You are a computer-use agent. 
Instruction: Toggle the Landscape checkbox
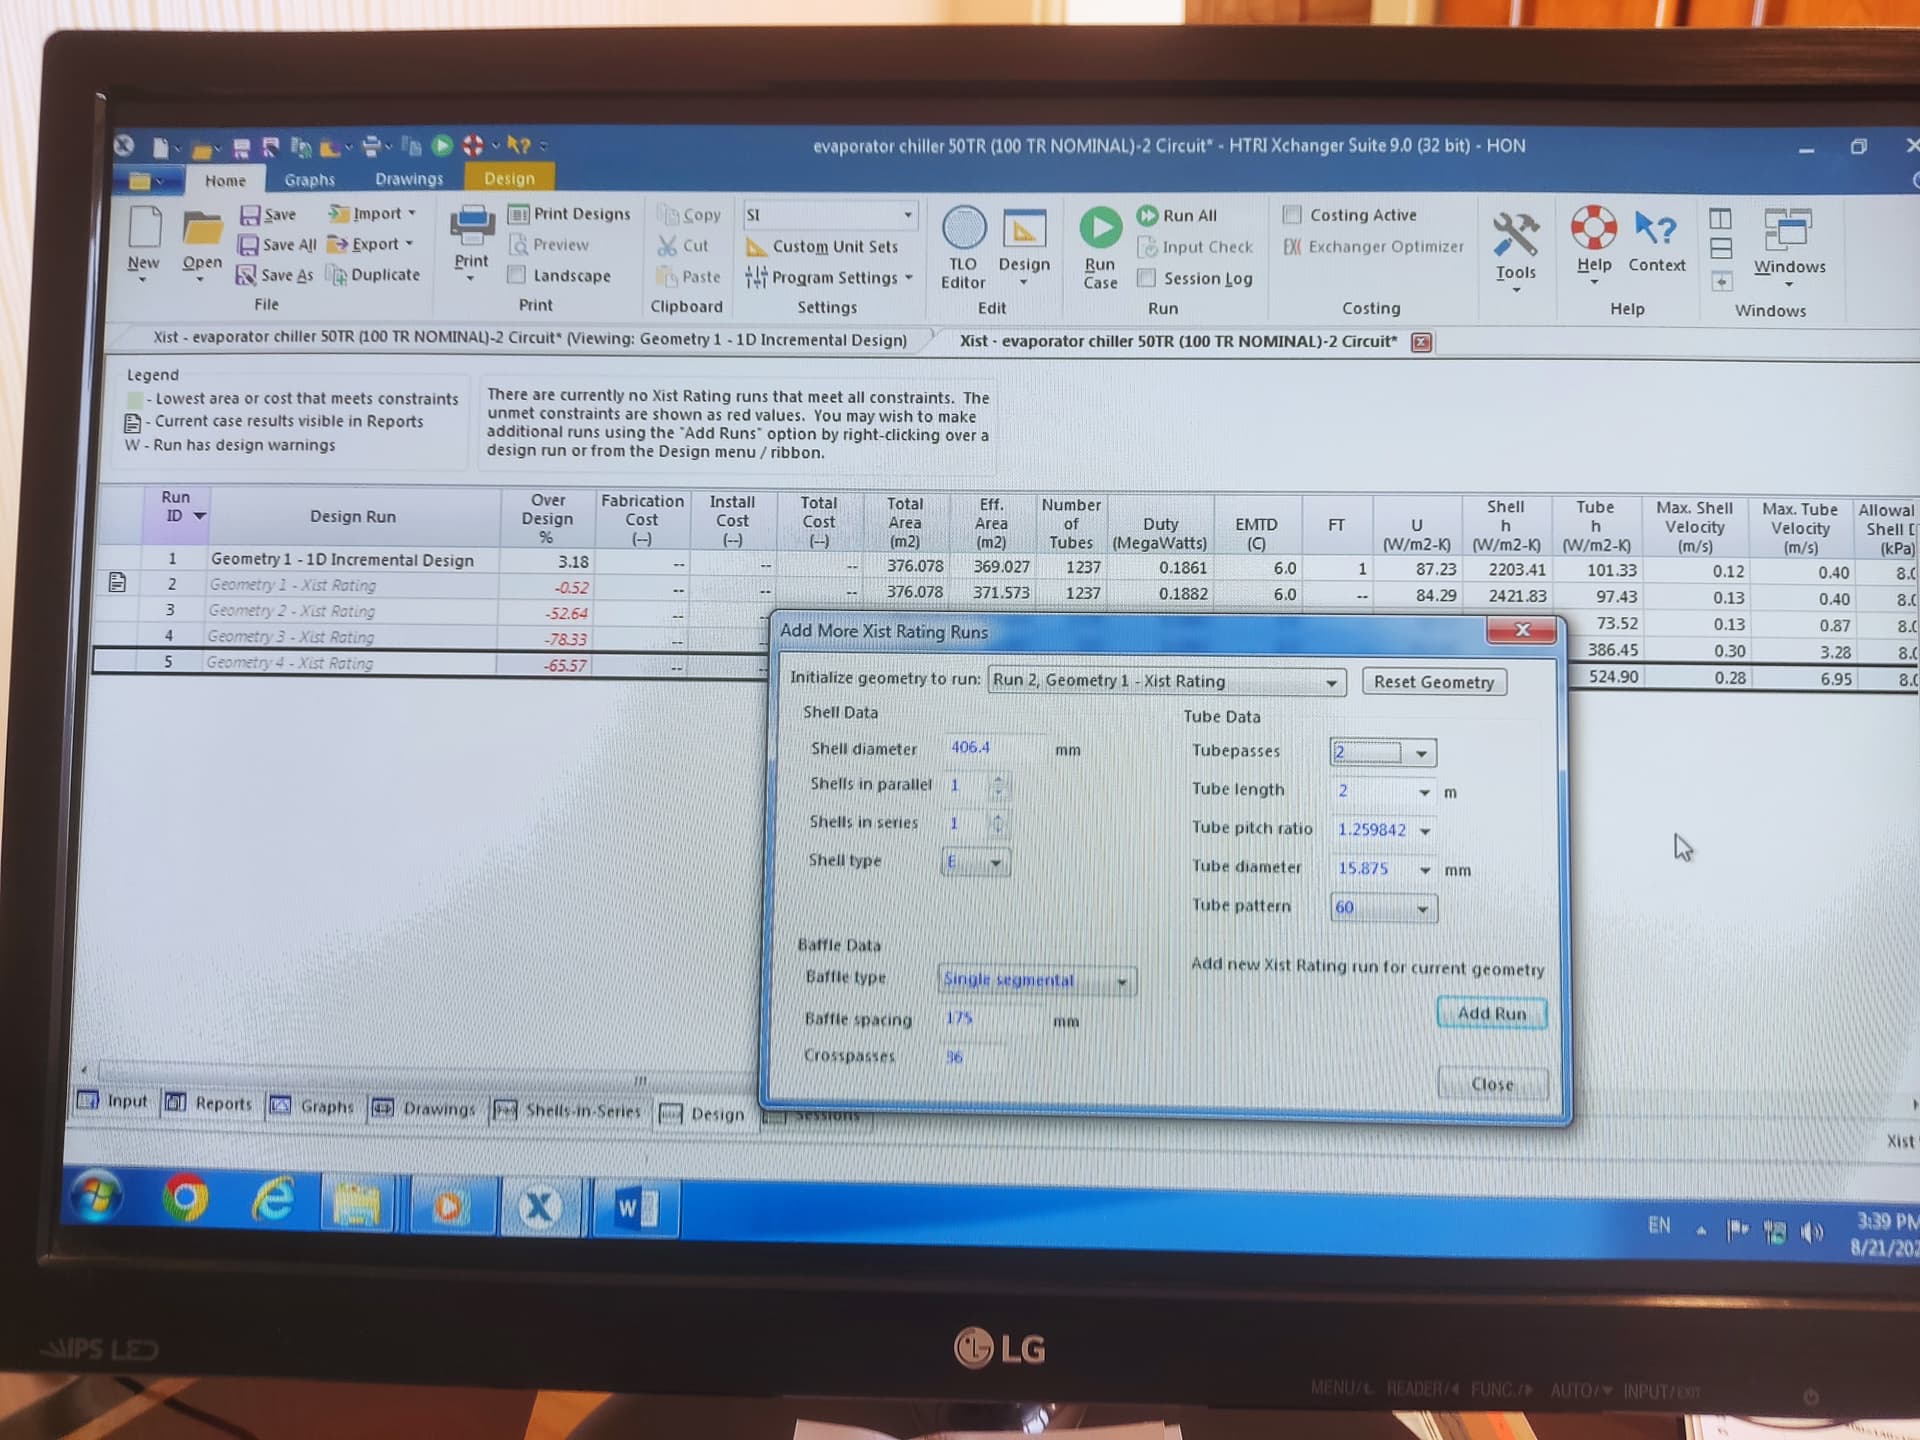click(x=517, y=275)
